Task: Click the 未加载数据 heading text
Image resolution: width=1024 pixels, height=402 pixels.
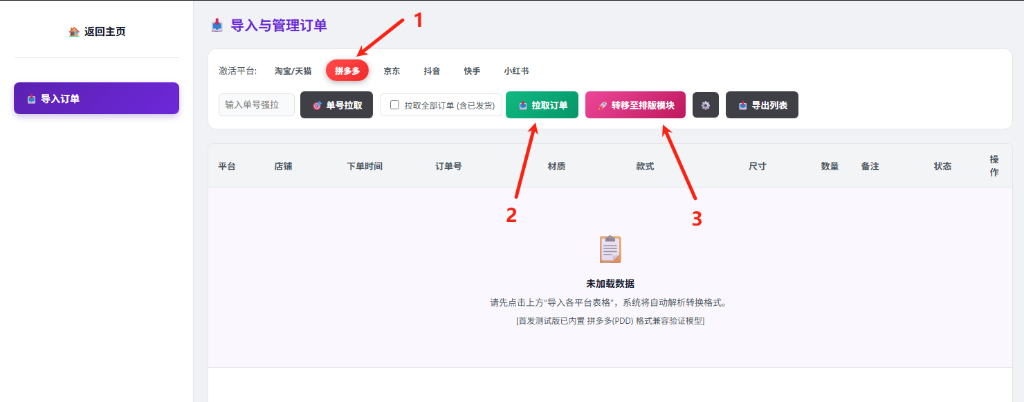Action: (611, 284)
